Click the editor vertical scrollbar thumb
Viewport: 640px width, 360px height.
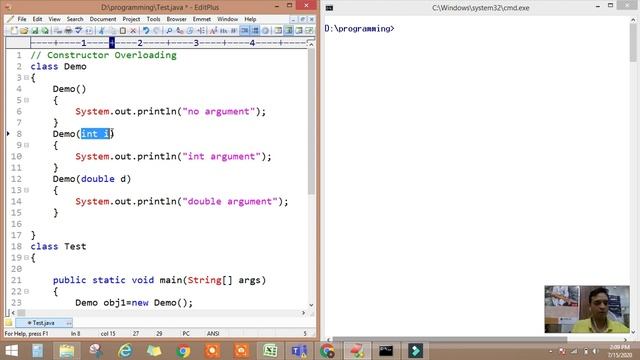point(311,122)
